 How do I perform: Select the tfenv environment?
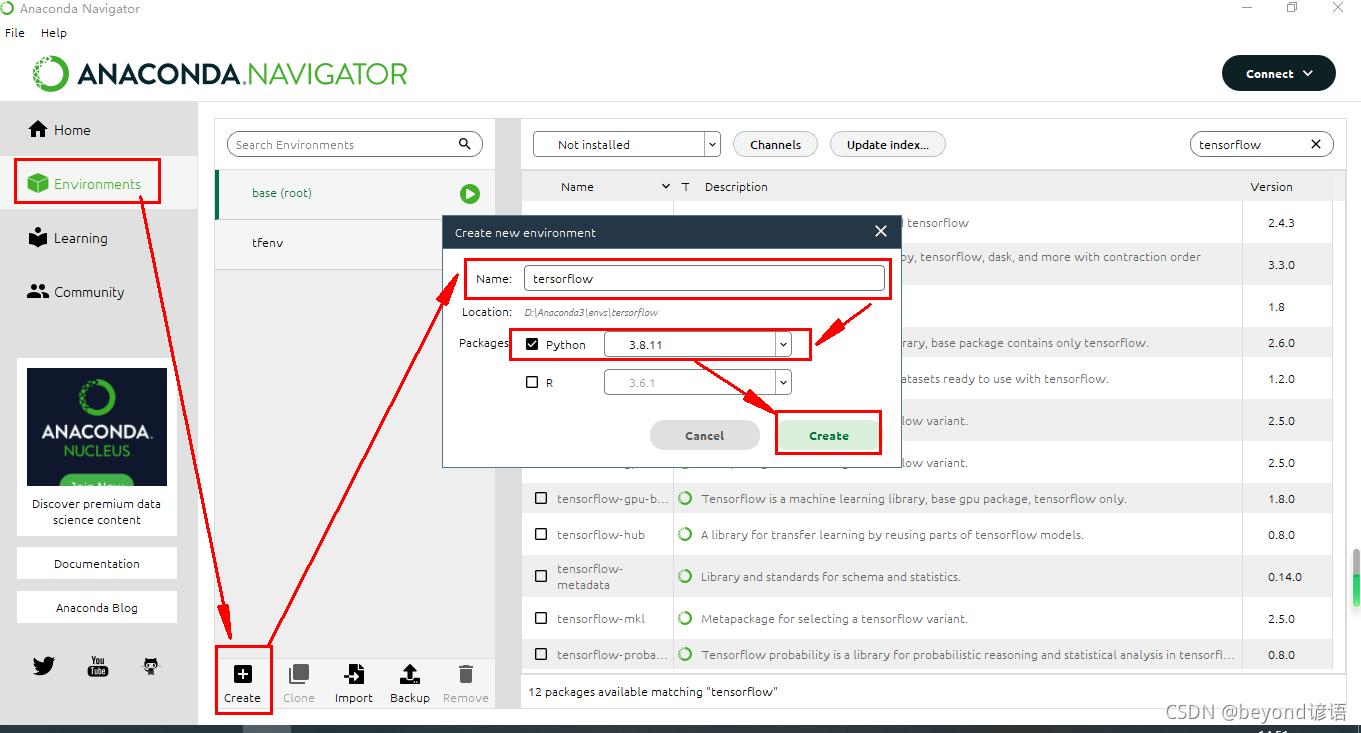pyautogui.click(x=355, y=244)
